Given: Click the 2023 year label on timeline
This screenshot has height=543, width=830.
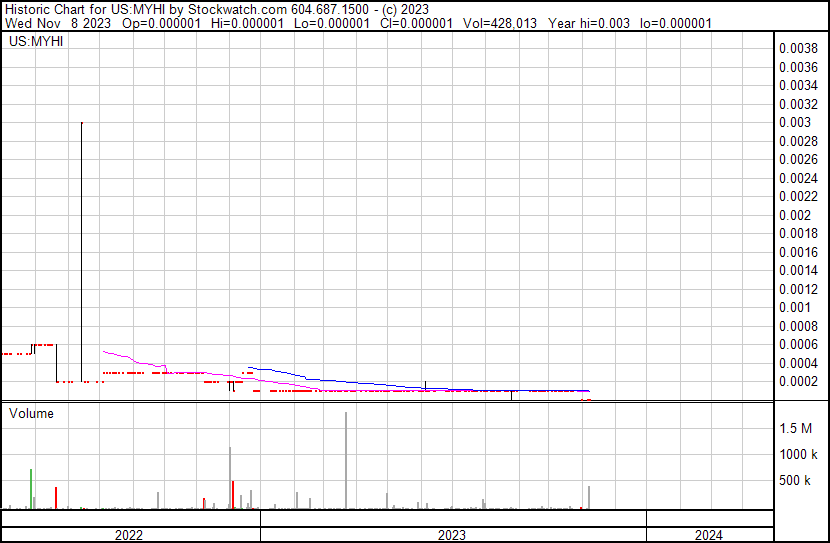Looking at the screenshot, I should (x=452, y=535).
